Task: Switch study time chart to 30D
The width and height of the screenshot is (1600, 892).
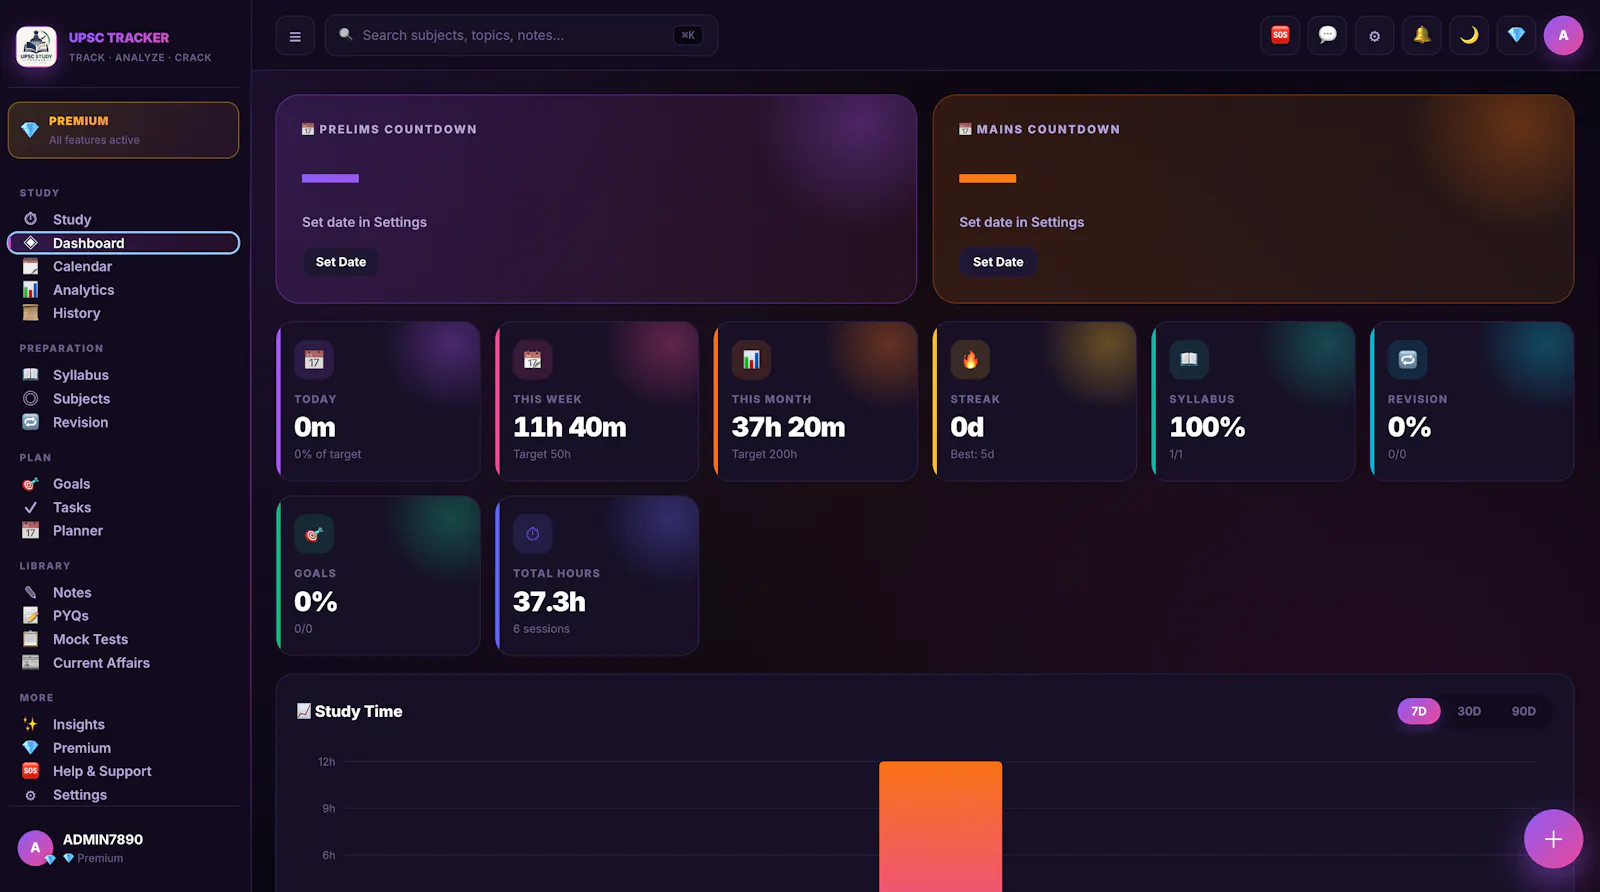Action: [1469, 711]
